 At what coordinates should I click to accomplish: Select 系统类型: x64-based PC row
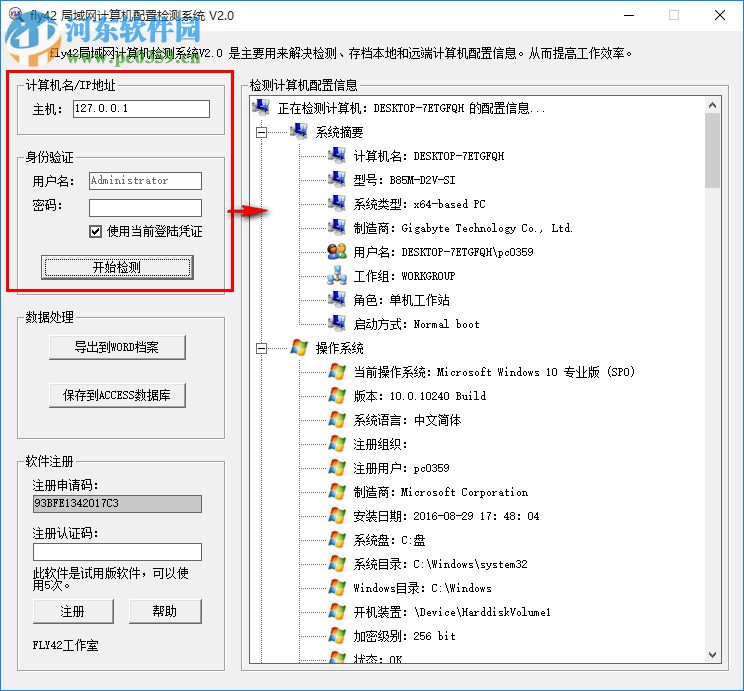(x=419, y=204)
